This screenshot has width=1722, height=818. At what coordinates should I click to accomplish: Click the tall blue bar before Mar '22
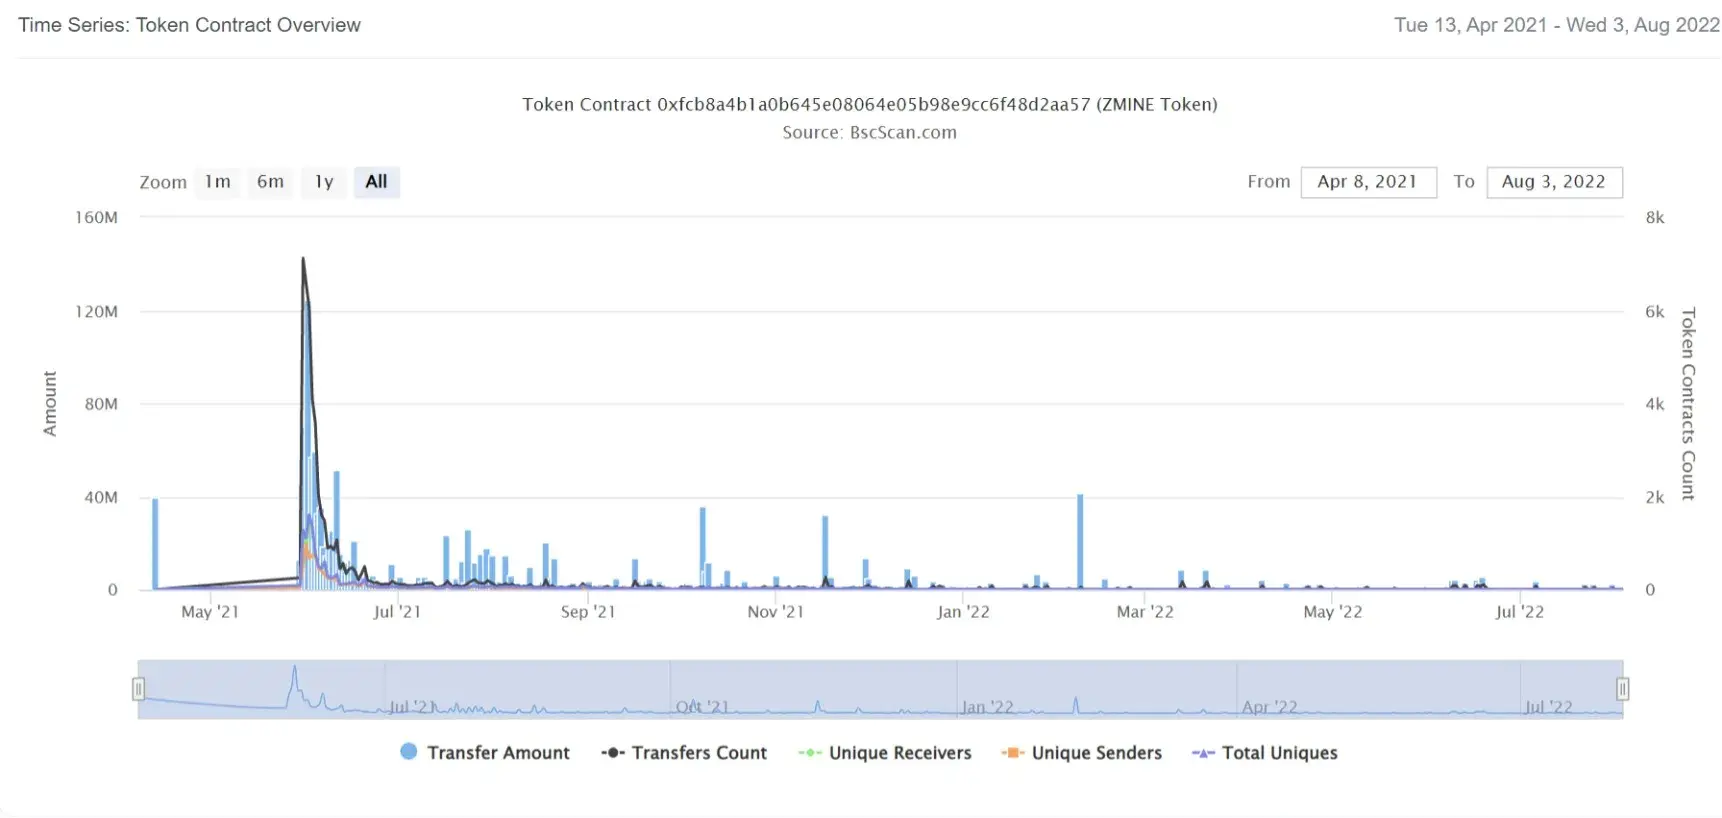click(1080, 541)
